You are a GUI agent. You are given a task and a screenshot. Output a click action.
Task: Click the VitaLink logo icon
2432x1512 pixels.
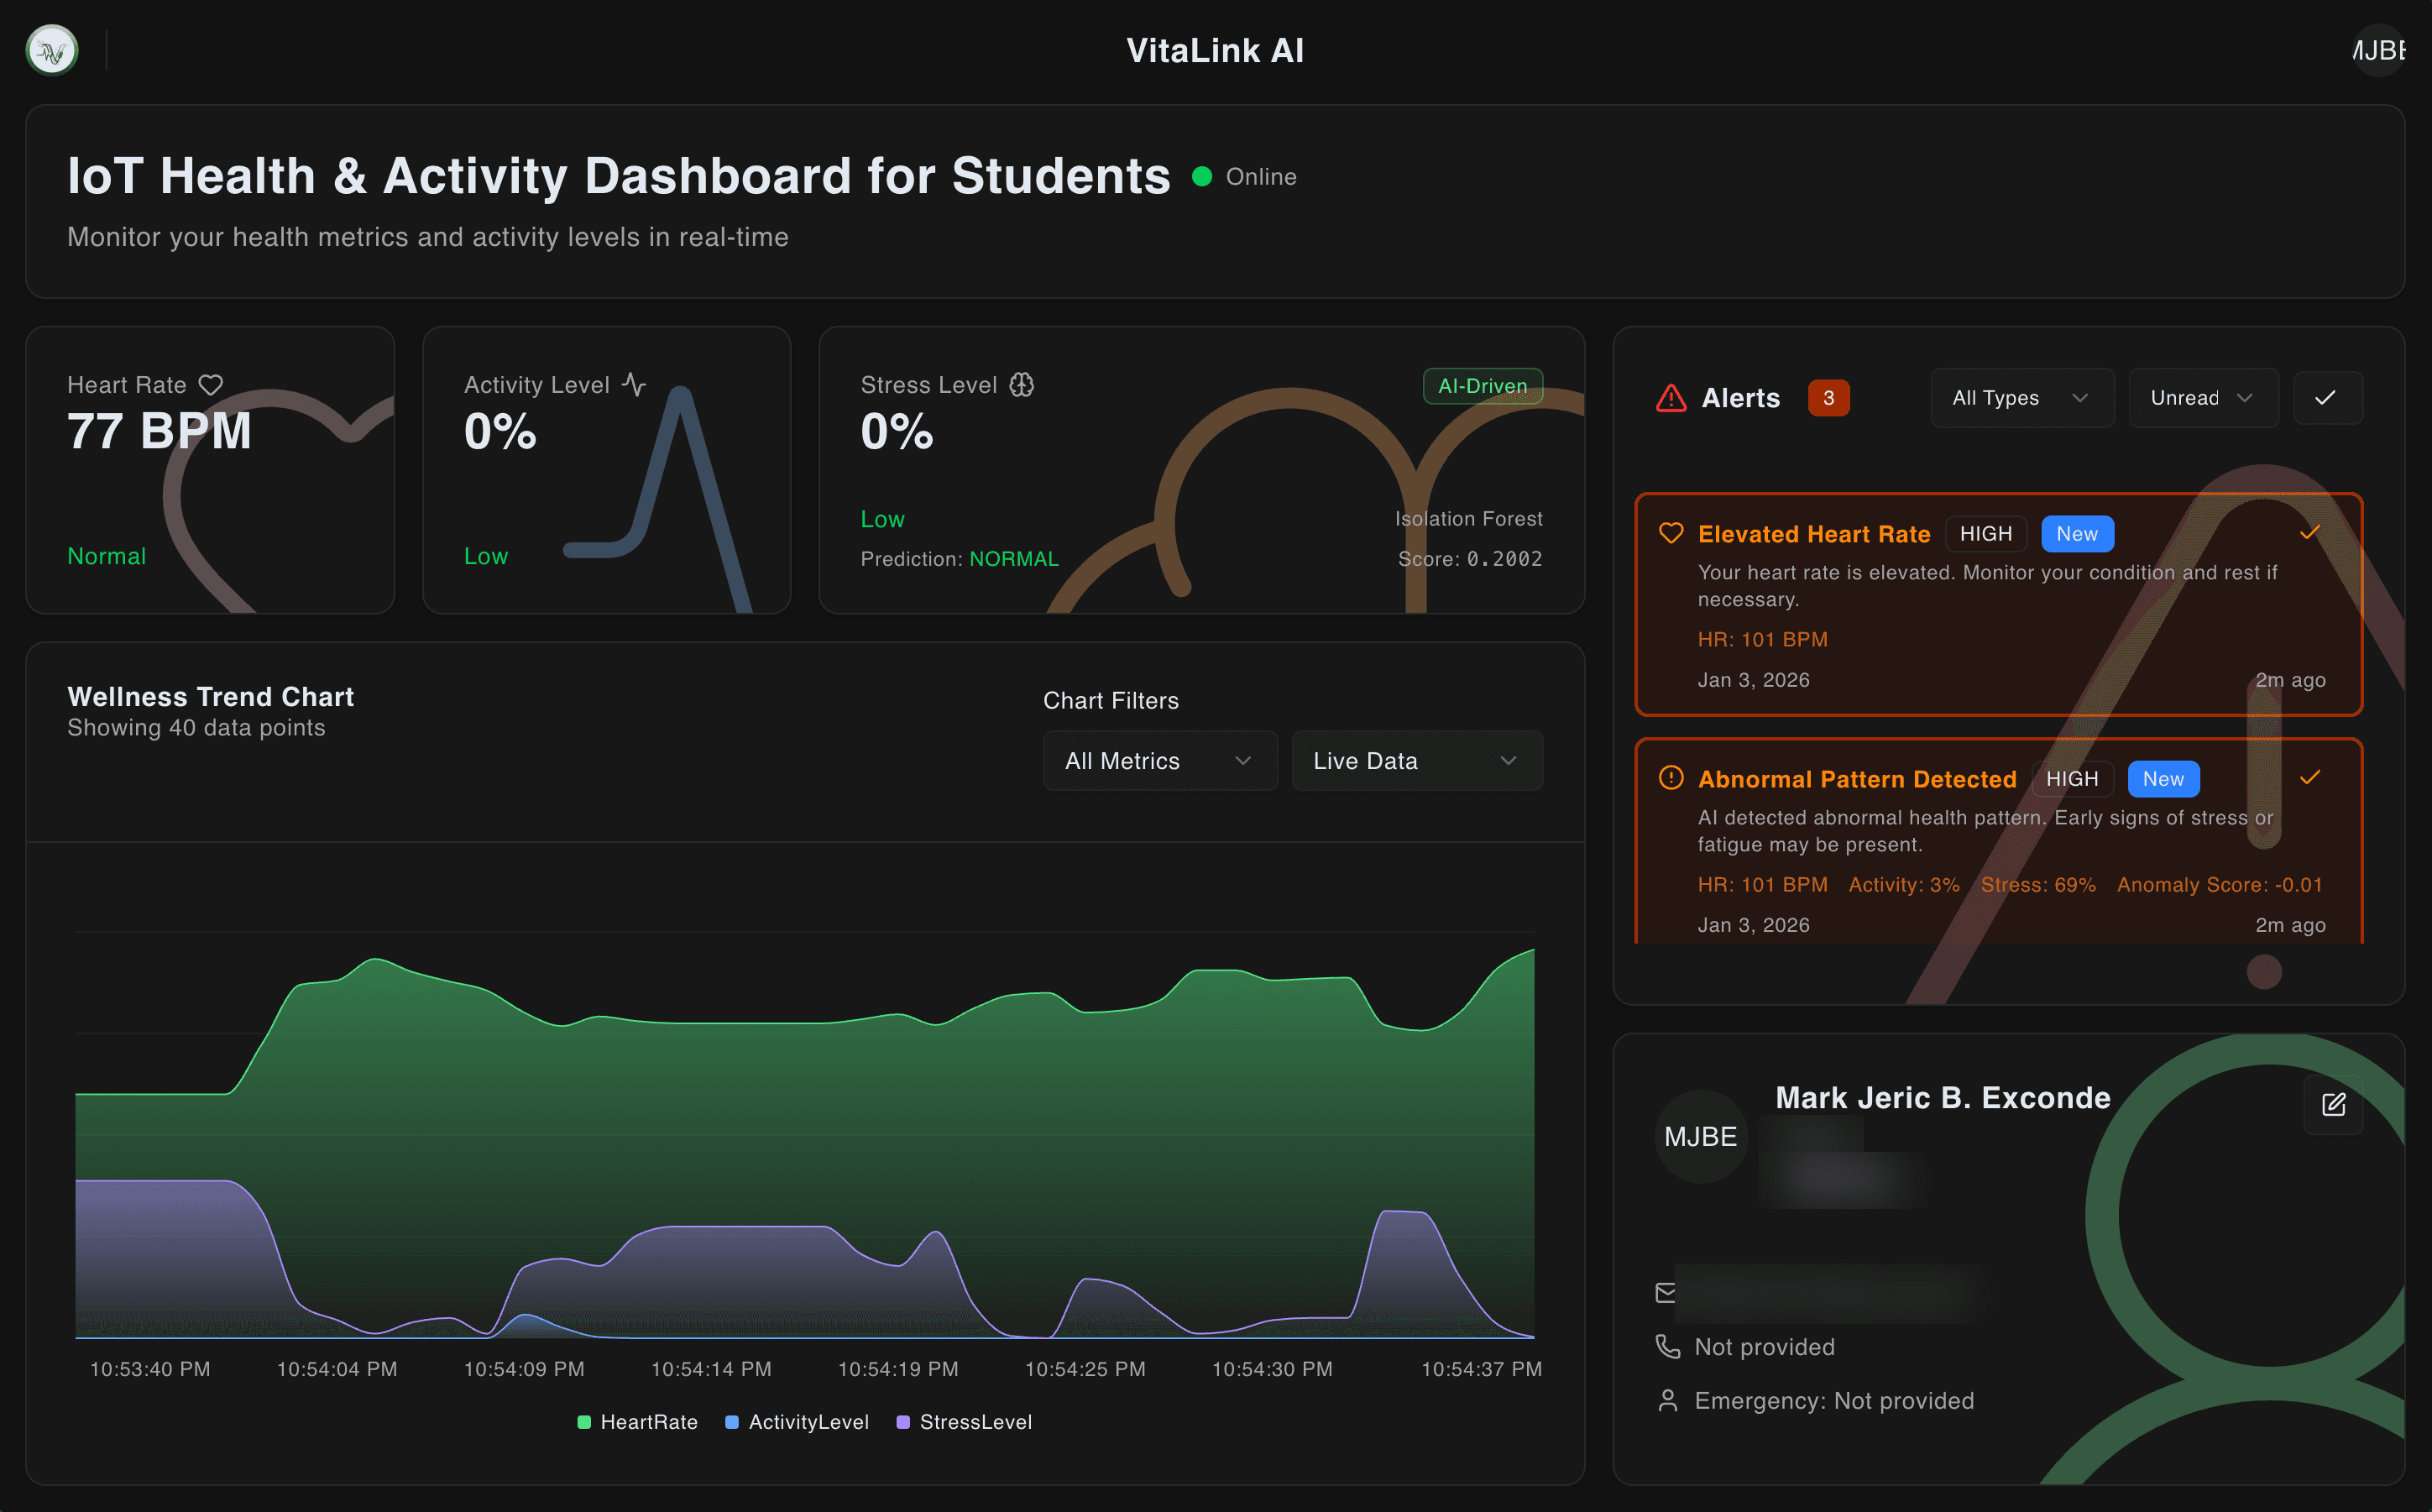click(52, 50)
